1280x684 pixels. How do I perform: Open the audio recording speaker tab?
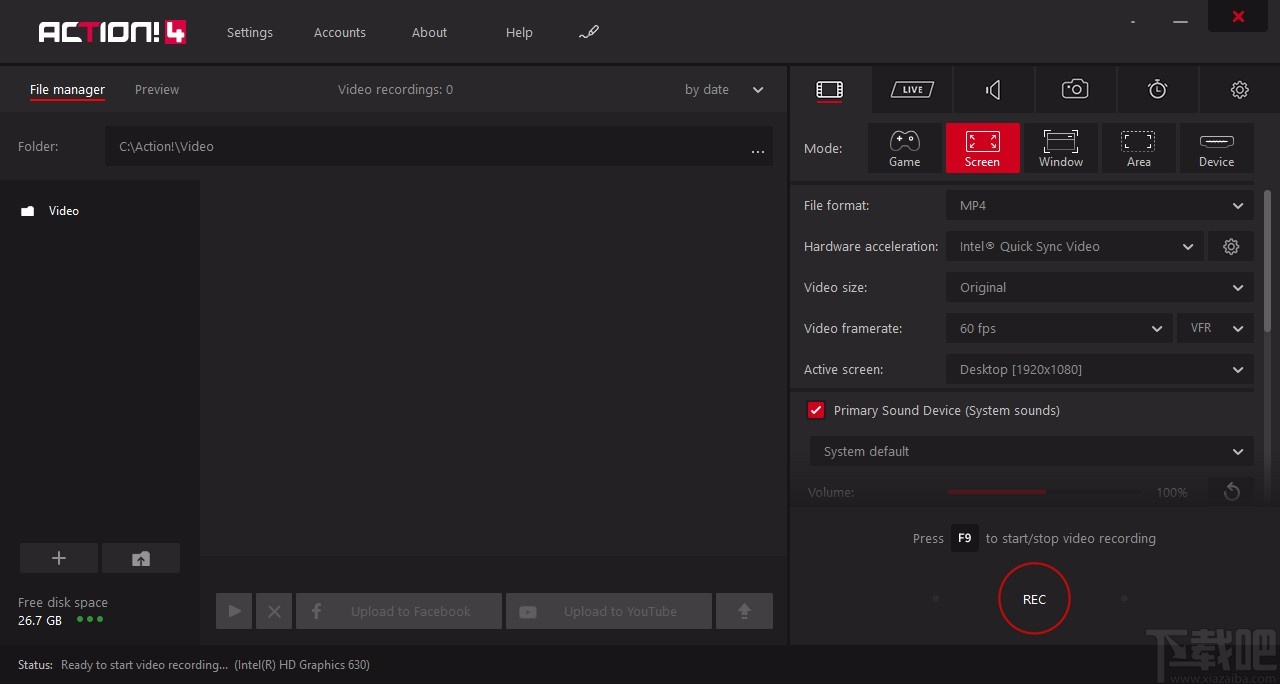[x=993, y=90]
